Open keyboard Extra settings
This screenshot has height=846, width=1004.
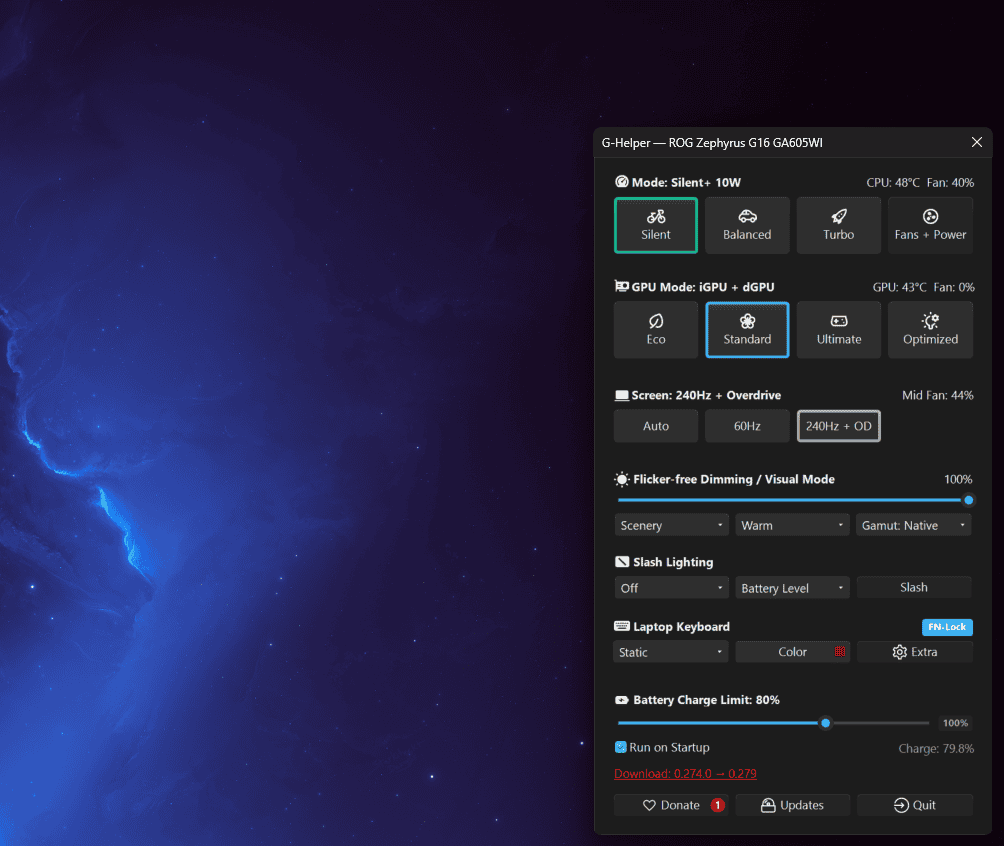coord(914,652)
